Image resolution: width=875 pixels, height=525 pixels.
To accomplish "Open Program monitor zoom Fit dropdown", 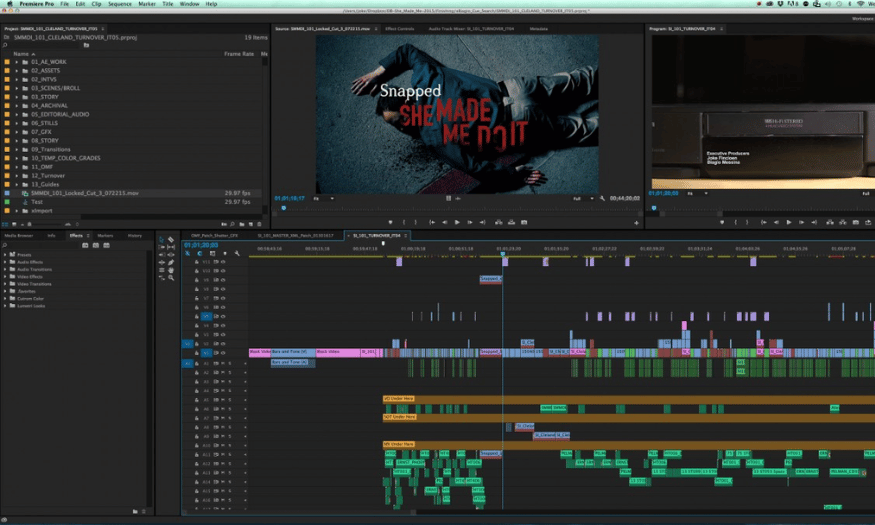I will (x=698, y=193).
